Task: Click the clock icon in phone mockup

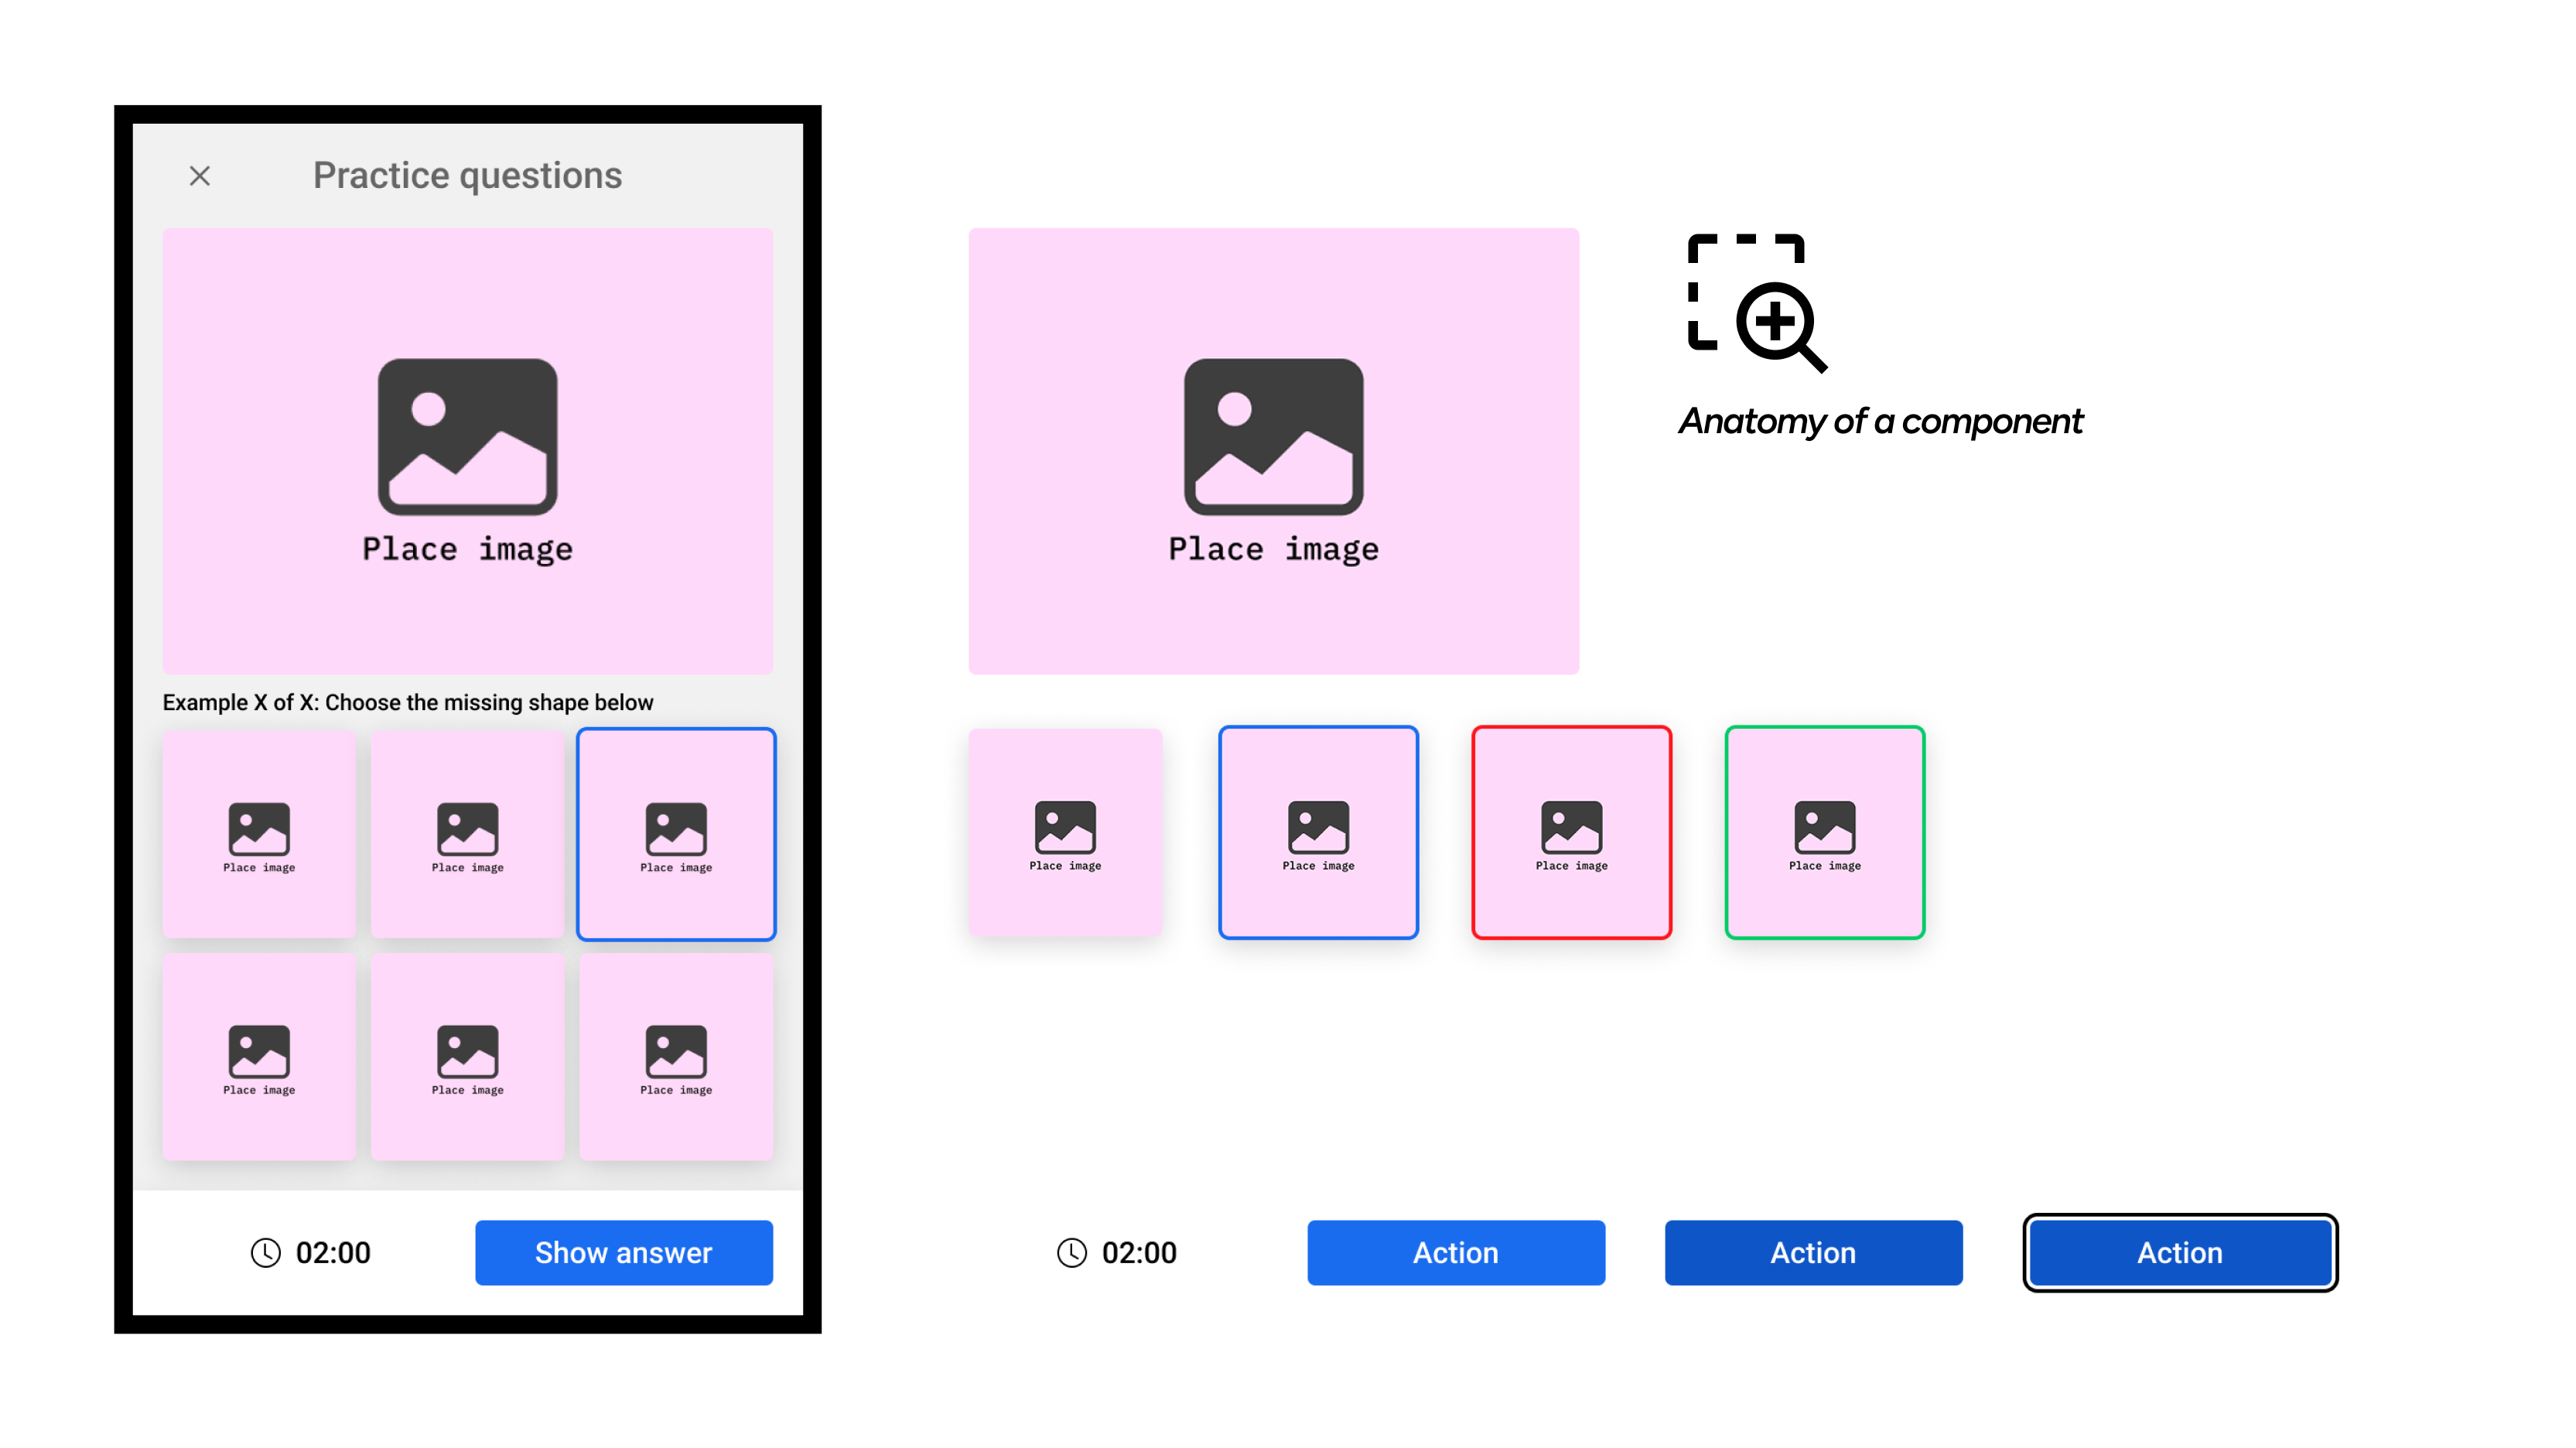Action: pos(265,1252)
